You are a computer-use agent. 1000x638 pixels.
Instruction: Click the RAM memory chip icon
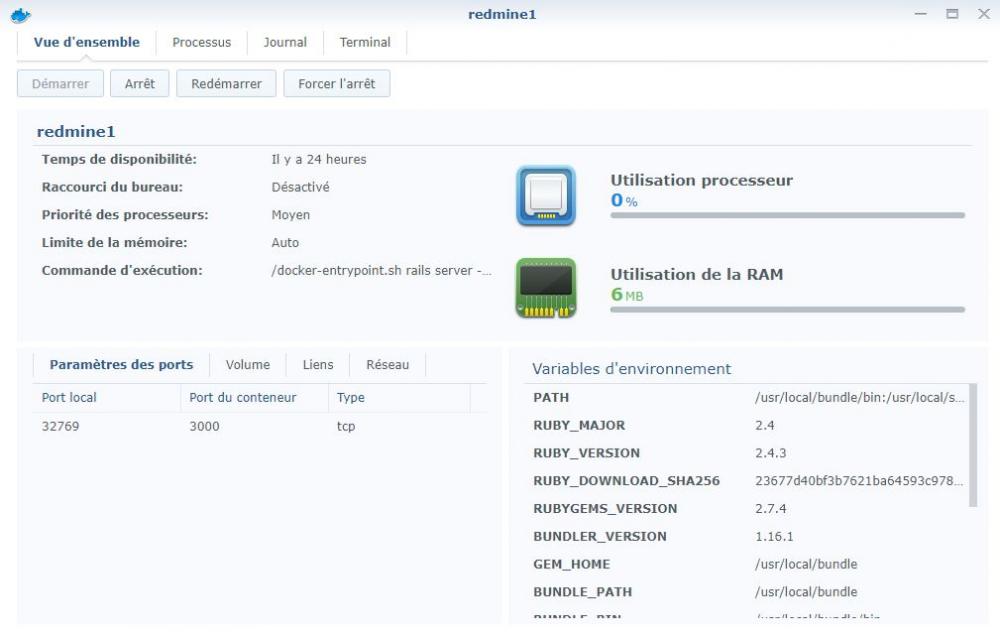[545, 288]
